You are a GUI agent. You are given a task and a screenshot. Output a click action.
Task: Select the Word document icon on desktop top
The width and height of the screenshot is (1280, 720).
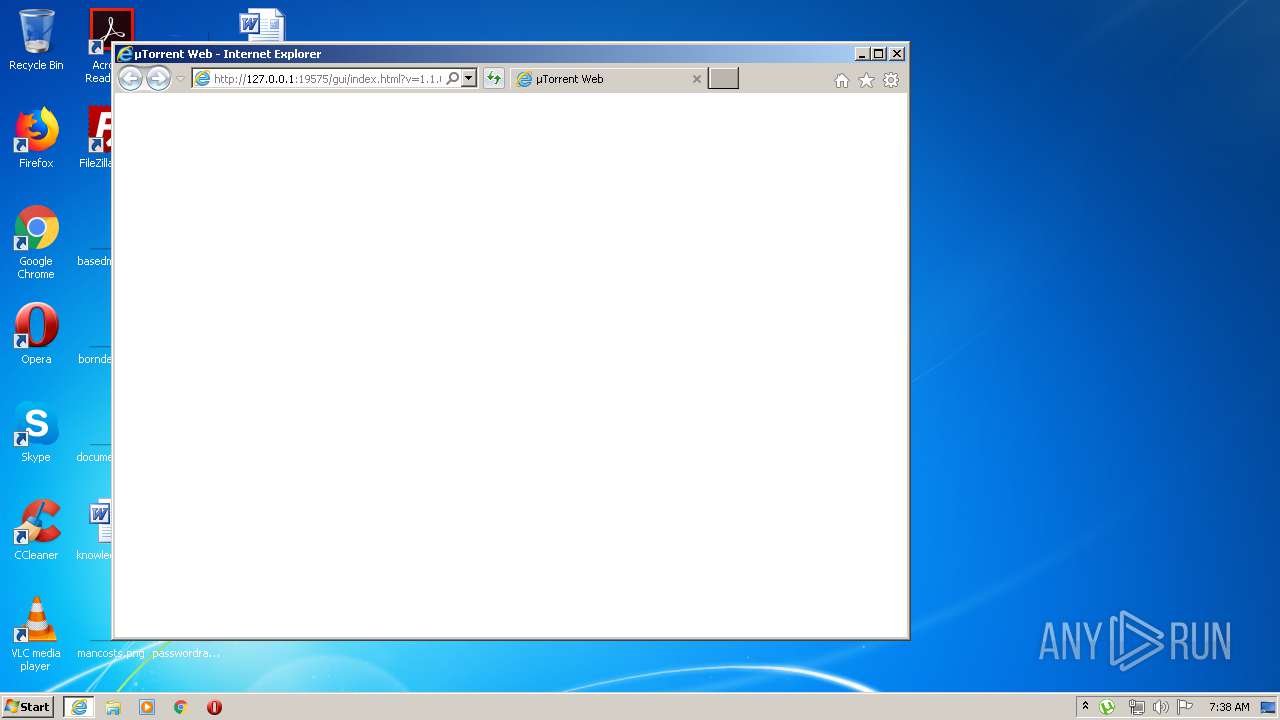click(262, 25)
